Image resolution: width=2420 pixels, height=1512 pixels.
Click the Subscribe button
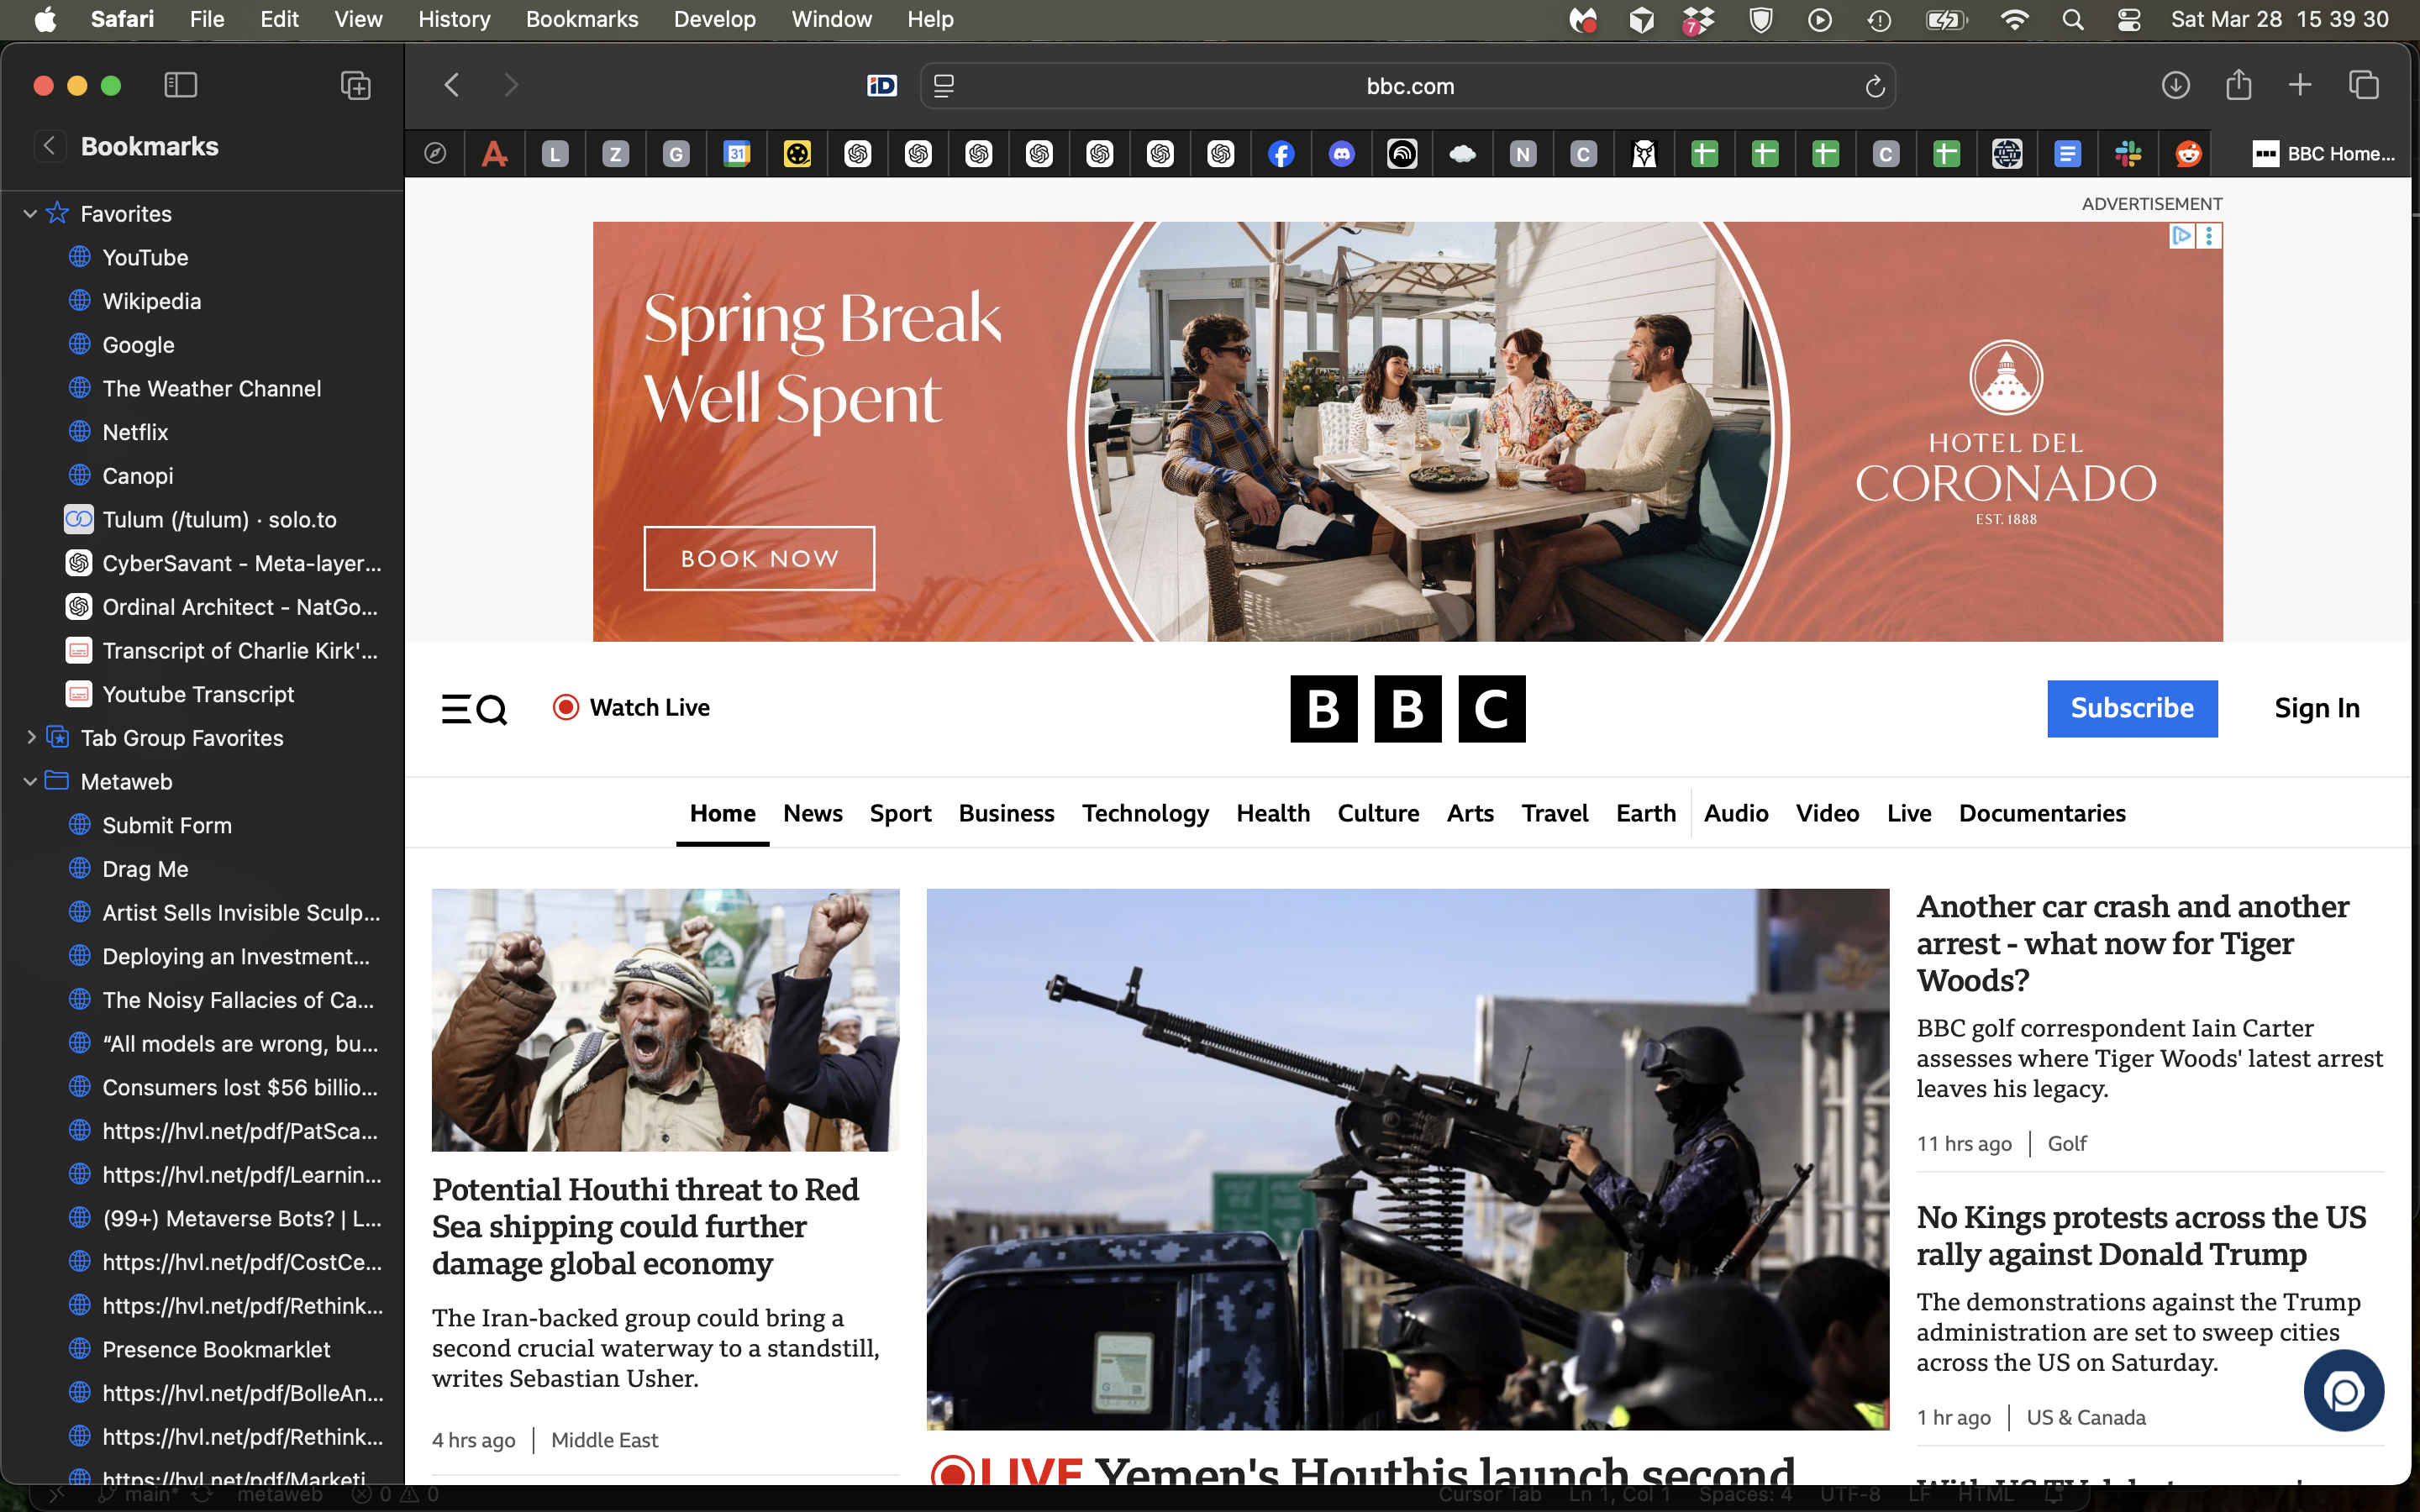[2132, 708]
